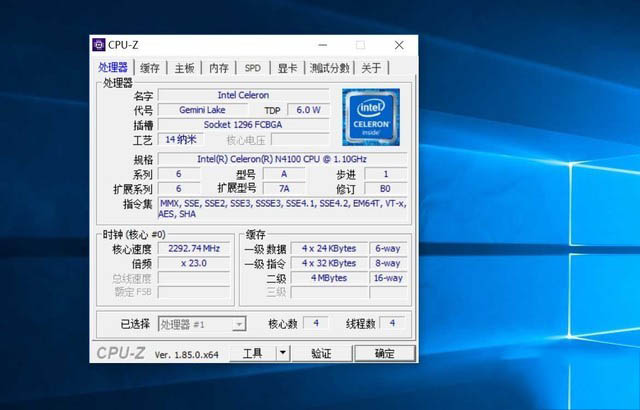
Task: Click the multiplier value x 23.0
Action: click(194, 263)
